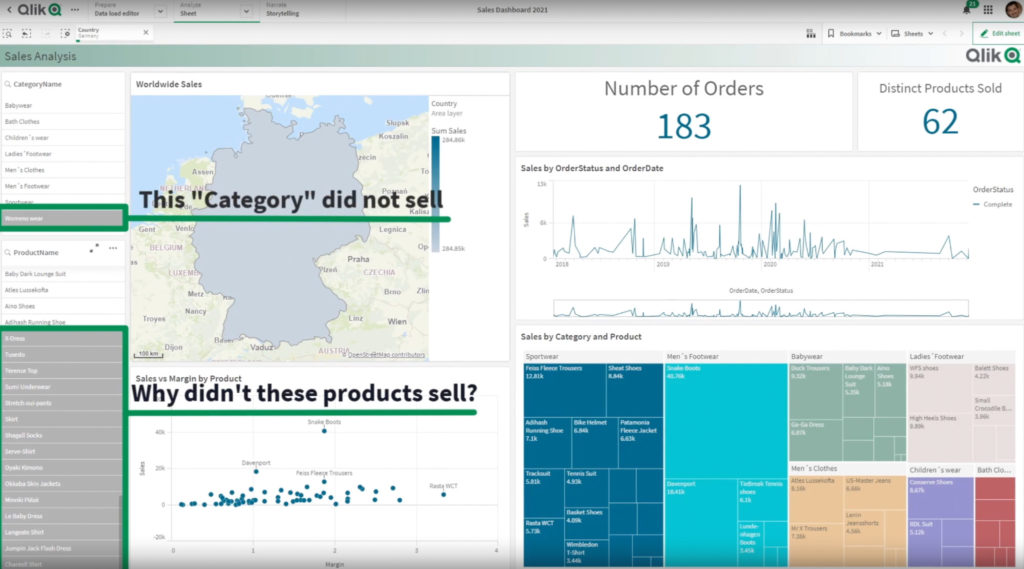Open the Country selection chip

click(x=108, y=33)
